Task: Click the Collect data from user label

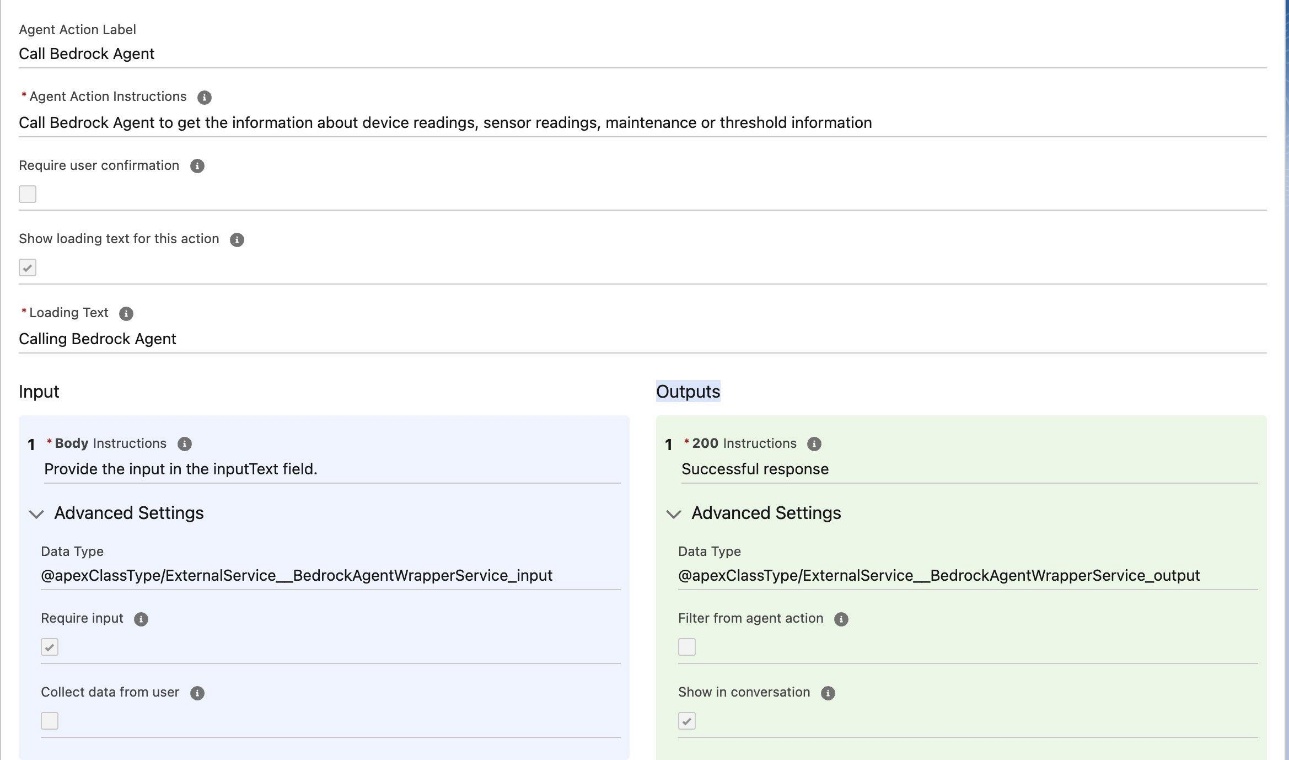Action: tap(110, 692)
